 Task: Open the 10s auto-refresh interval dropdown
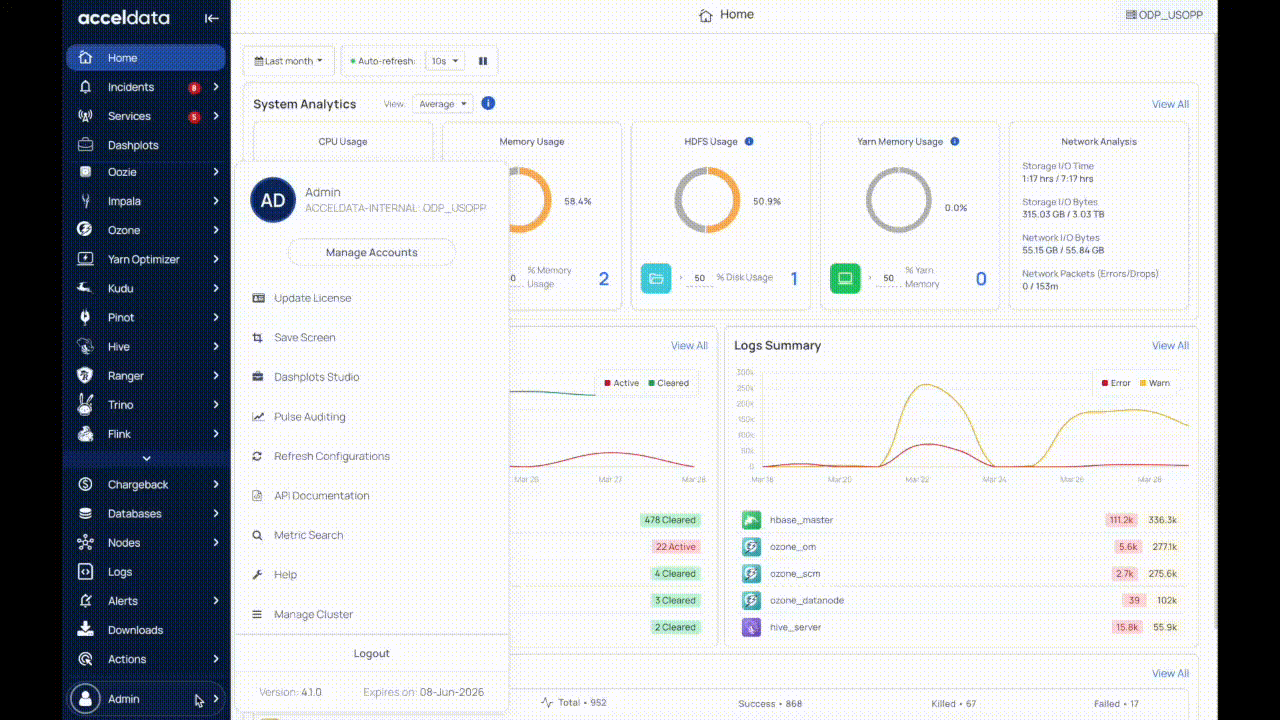click(445, 61)
